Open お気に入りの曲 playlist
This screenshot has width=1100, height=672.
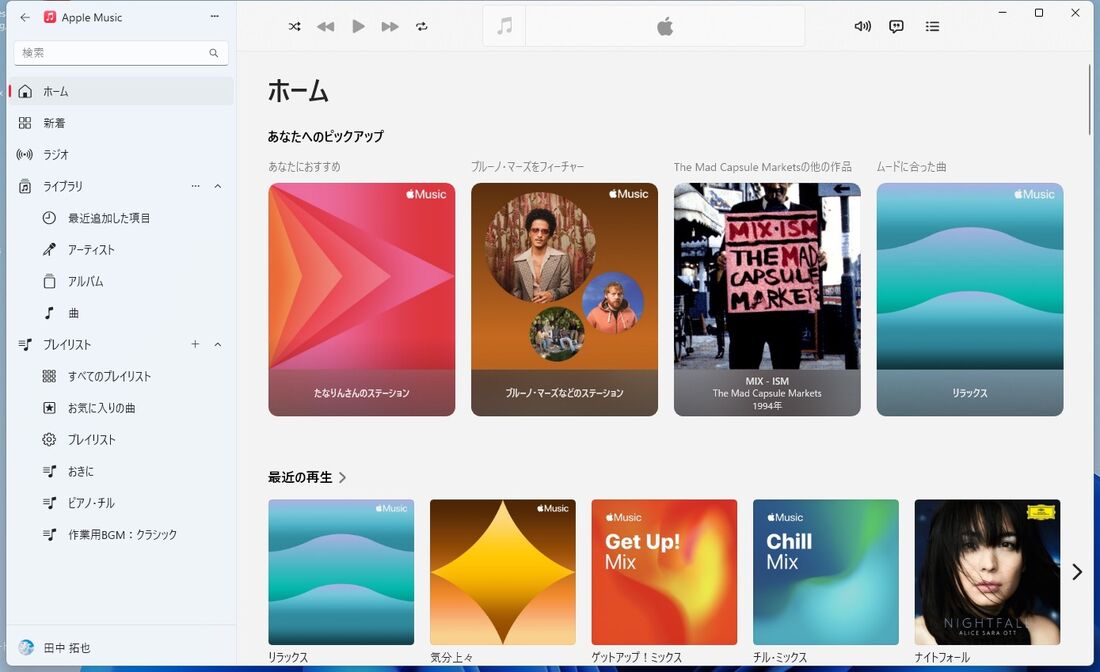(x=121, y=408)
